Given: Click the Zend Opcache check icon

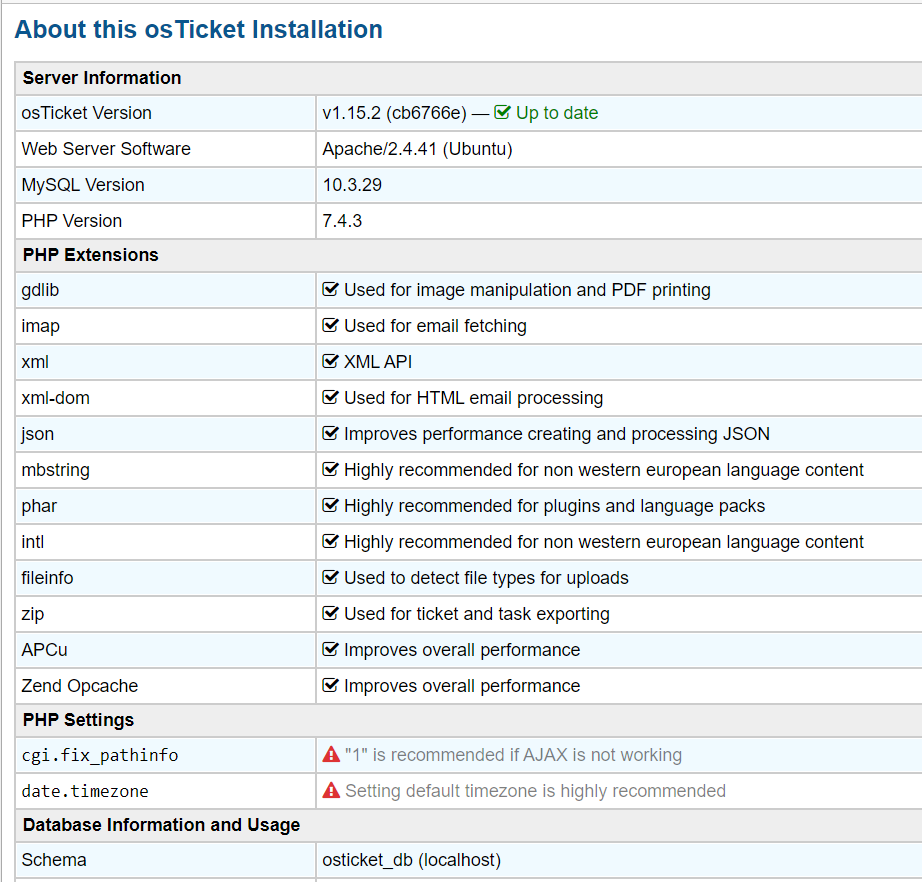Looking at the screenshot, I should [x=330, y=685].
